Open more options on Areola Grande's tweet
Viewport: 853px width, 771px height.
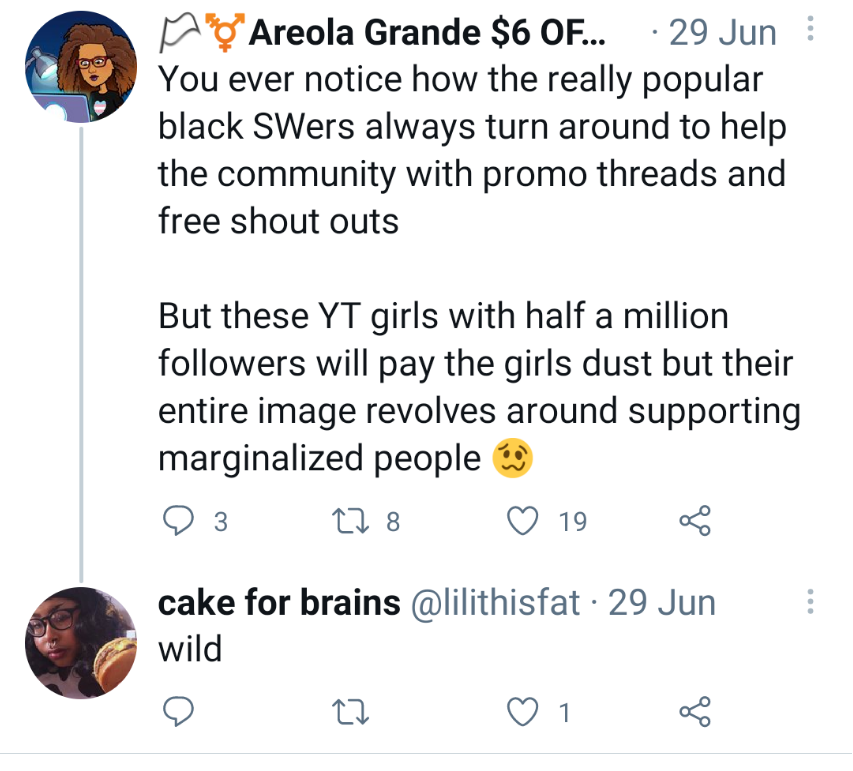(x=810, y=33)
